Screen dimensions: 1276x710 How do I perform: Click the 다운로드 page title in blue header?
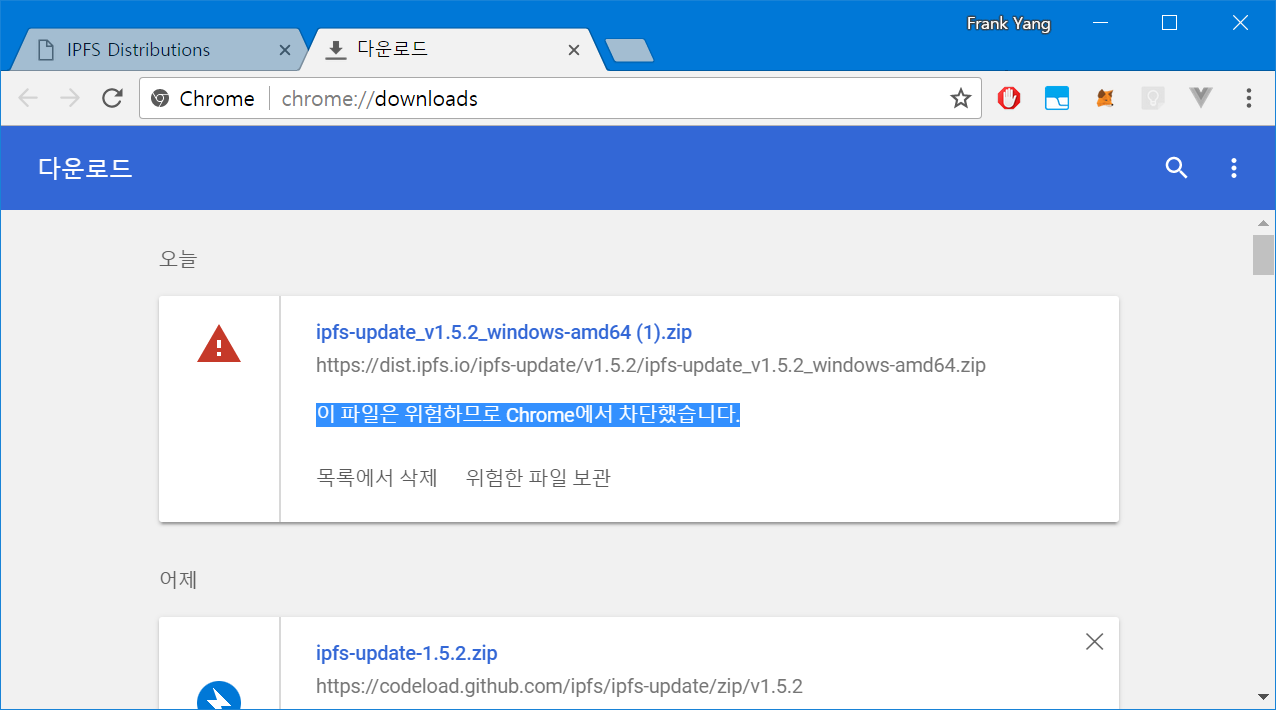coord(85,168)
